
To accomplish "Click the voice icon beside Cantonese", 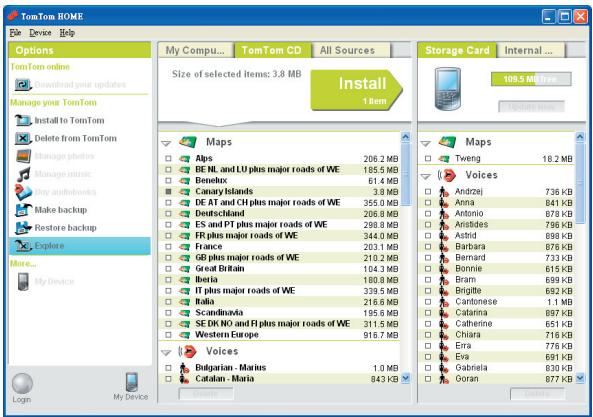I will click(443, 302).
